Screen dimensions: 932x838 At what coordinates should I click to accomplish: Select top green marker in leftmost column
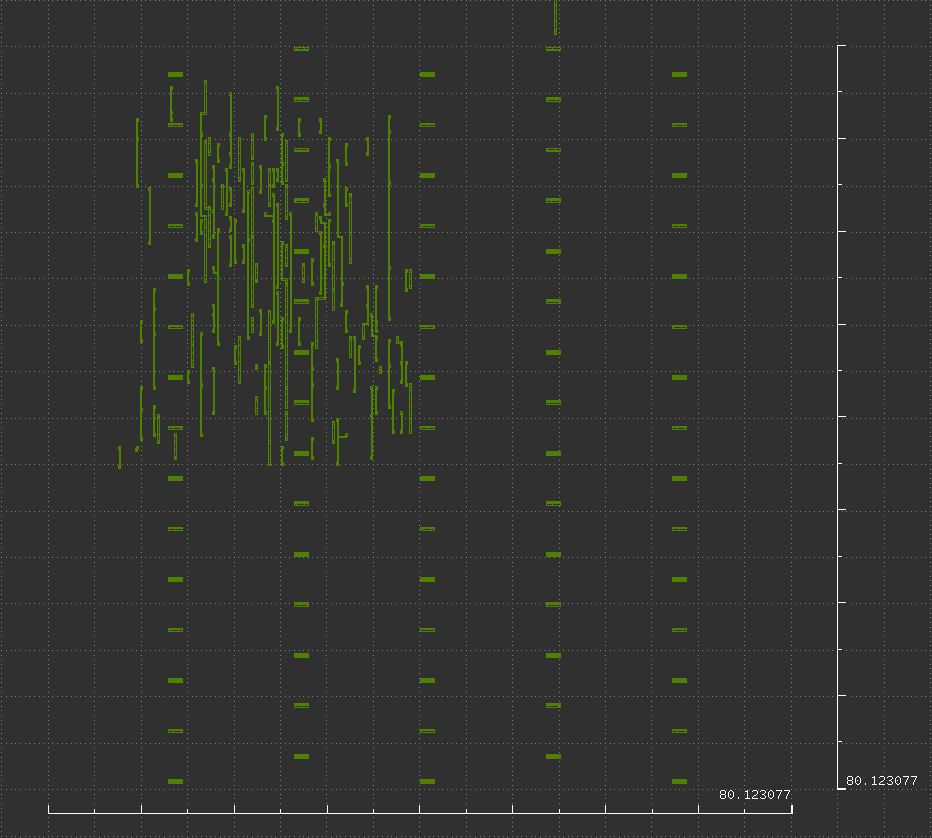175,74
